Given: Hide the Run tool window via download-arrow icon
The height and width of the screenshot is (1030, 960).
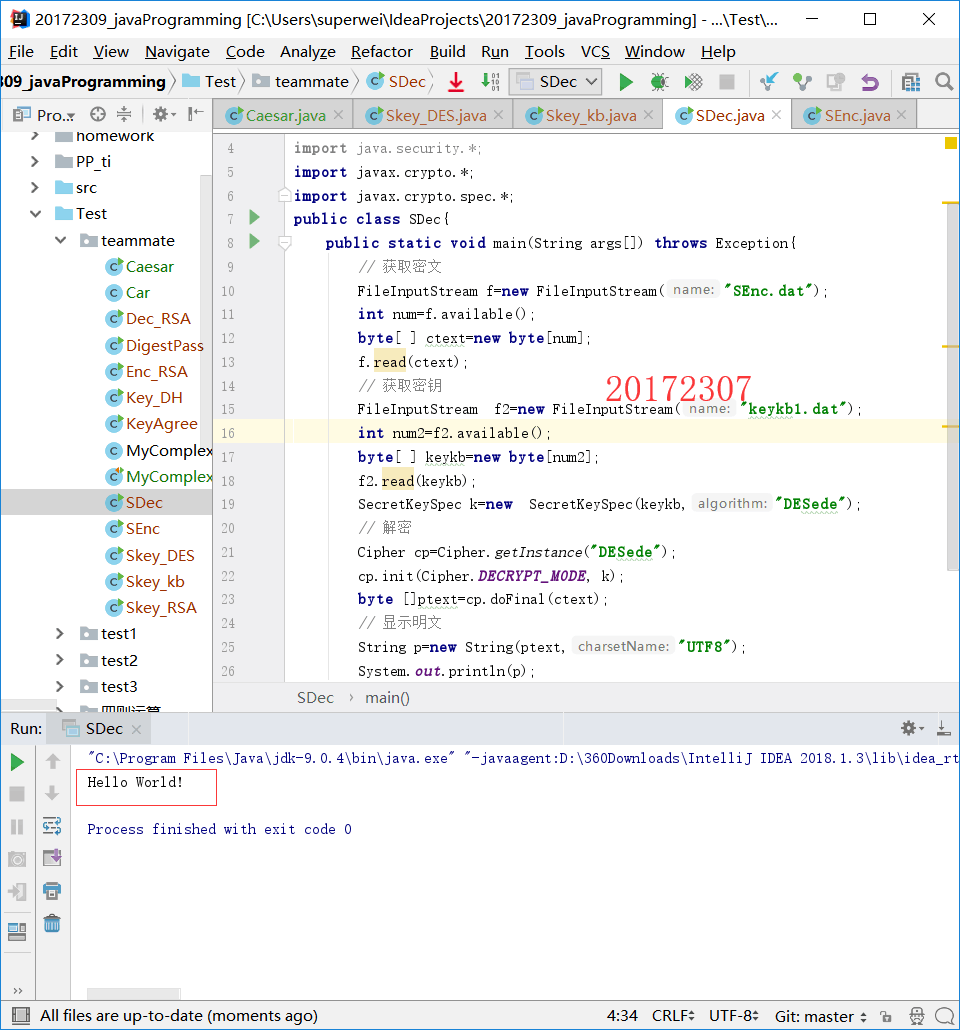Looking at the screenshot, I should point(944,728).
